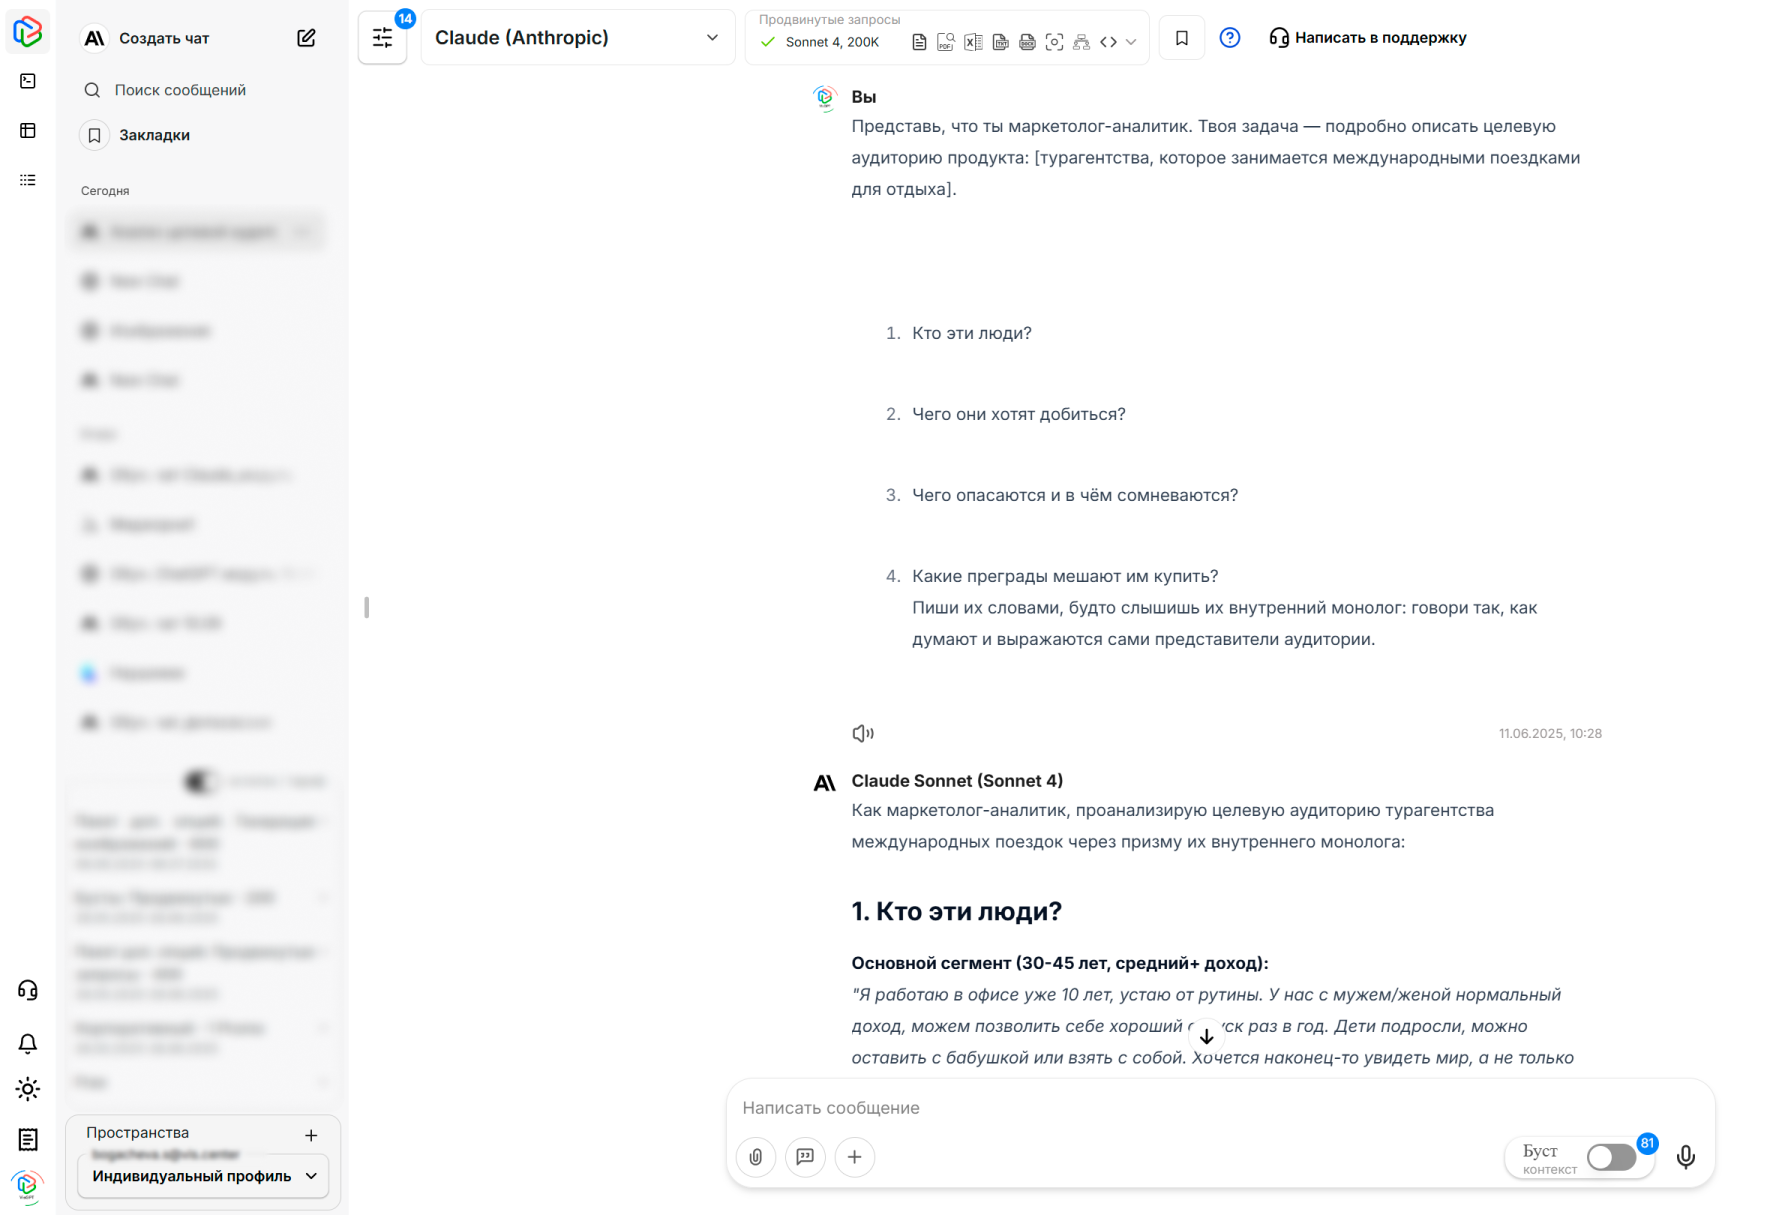The width and height of the screenshot is (1770, 1215).
Task: Click Основной сегмент (30-45 лет) bold text
Action: [x=1059, y=963]
